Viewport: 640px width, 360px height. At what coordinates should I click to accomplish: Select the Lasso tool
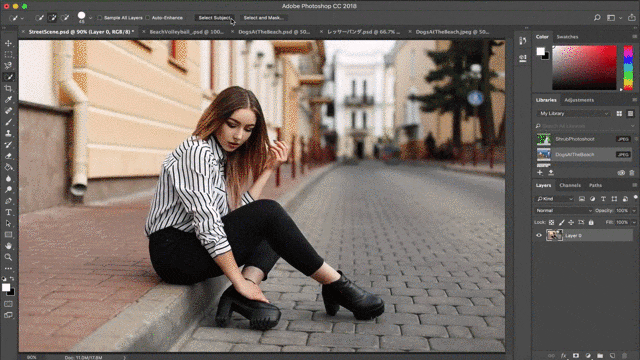(8, 66)
